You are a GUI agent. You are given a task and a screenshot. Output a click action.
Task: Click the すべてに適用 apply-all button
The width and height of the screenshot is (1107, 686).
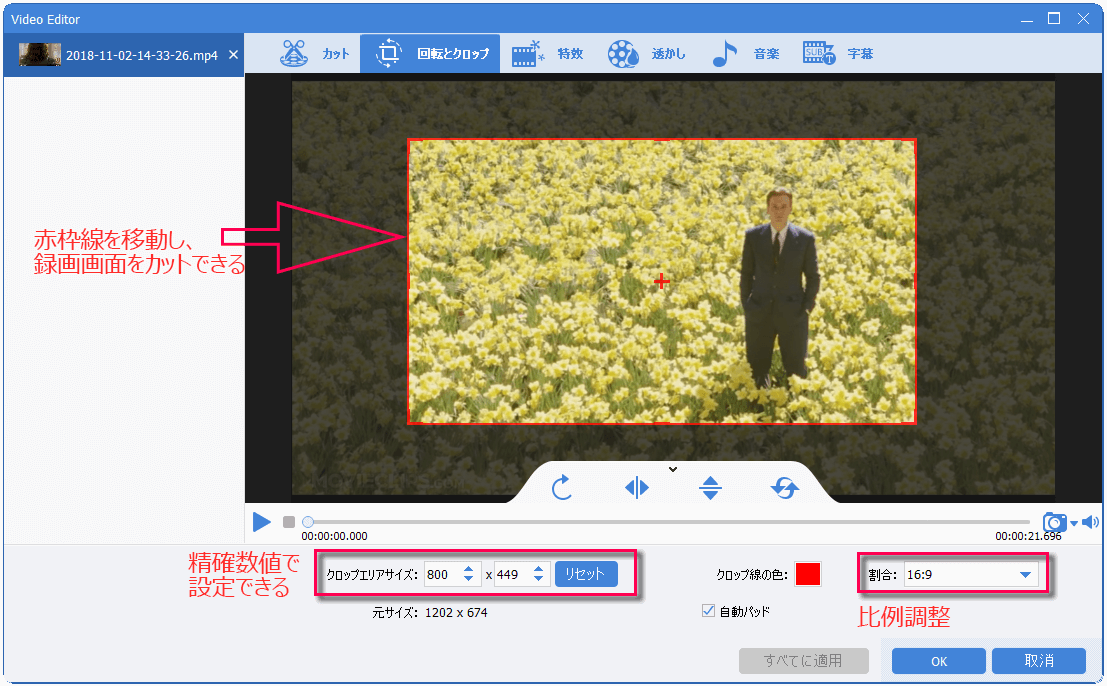point(803,661)
